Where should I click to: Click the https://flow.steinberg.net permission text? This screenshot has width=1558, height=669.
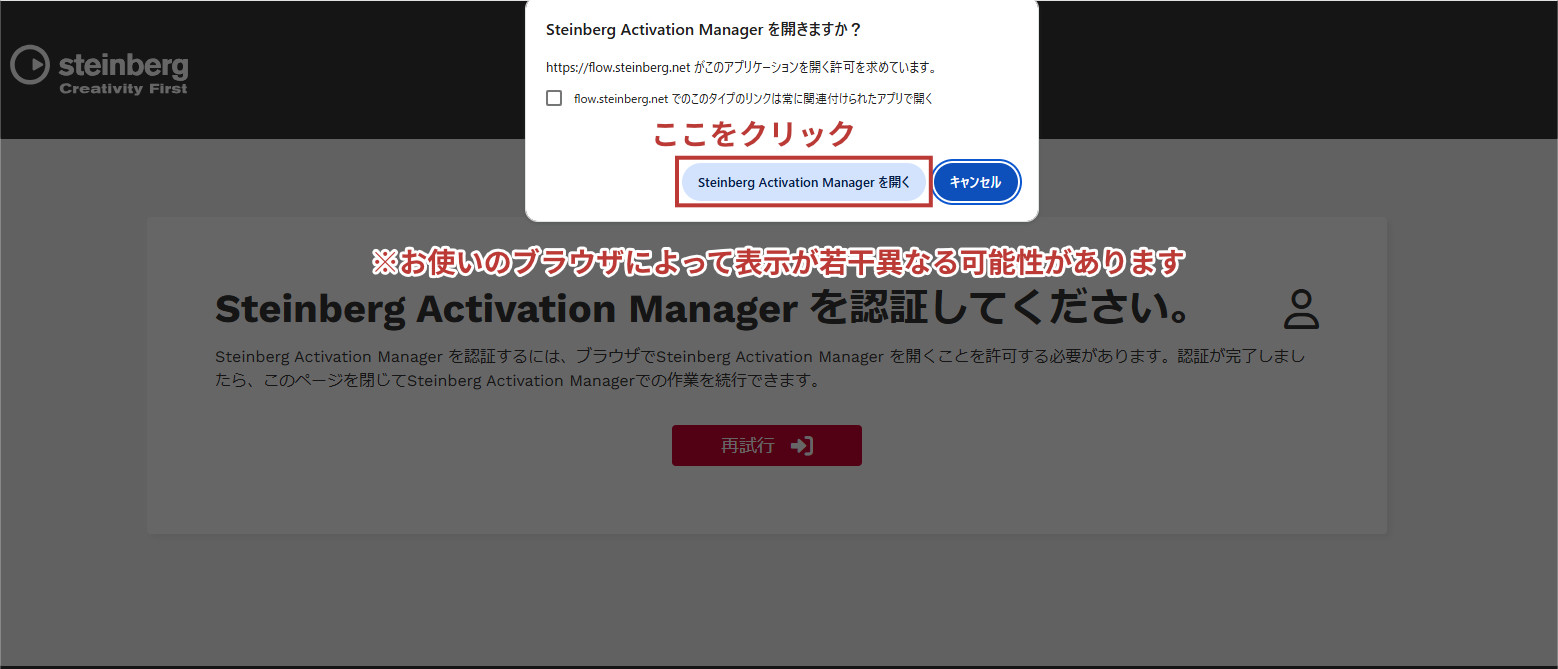pos(741,68)
